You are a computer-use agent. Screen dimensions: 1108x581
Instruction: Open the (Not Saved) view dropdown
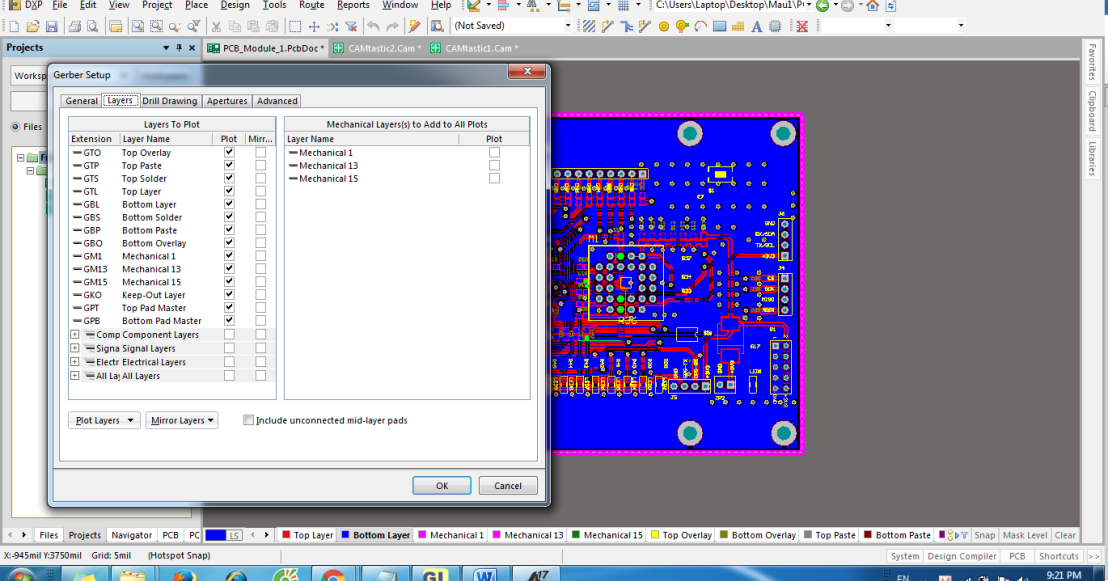(x=567, y=26)
